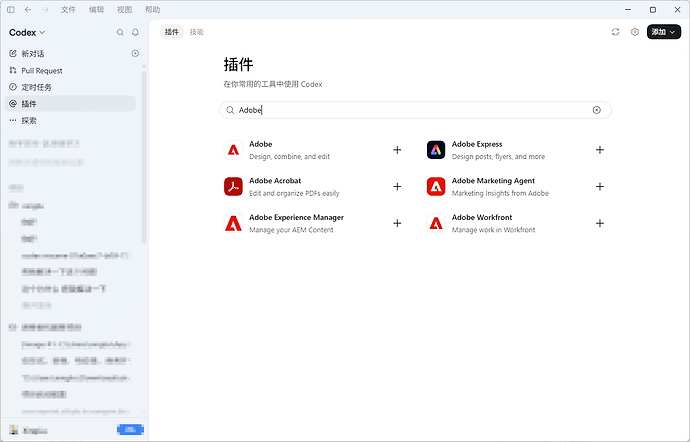Click the Adobe Acrobat logo
The height and width of the screenshot is (442, 690).
(x=233, y=187)
